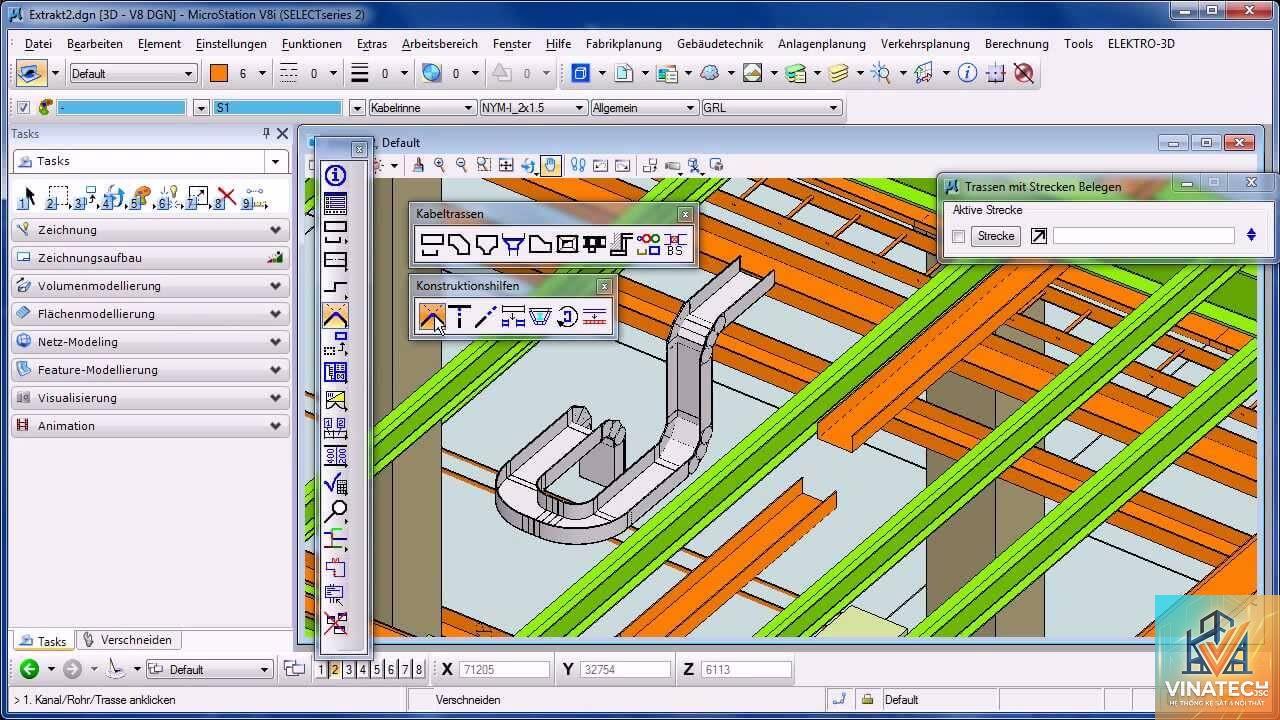Toggle the checkbox in the ELEKTRO toolbar row
Screen dimensions: 1280x720
coord(24,108)
